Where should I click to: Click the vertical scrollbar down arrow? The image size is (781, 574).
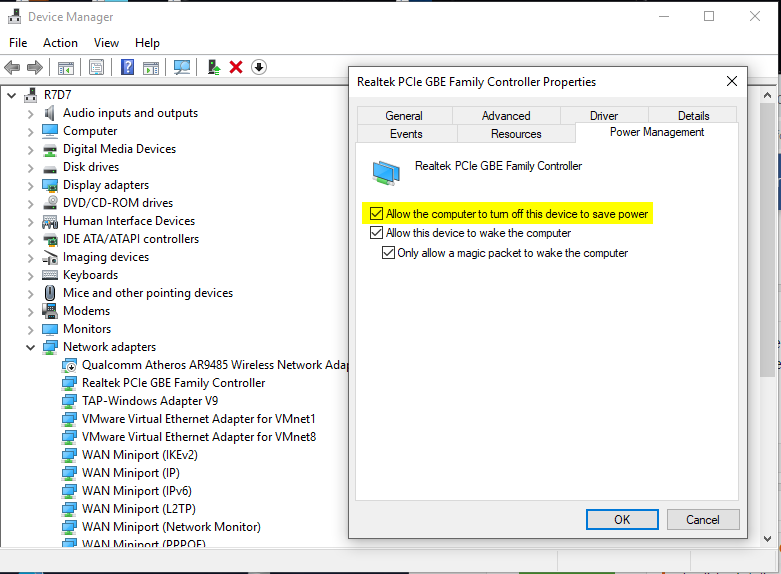(x=768, y=538)
